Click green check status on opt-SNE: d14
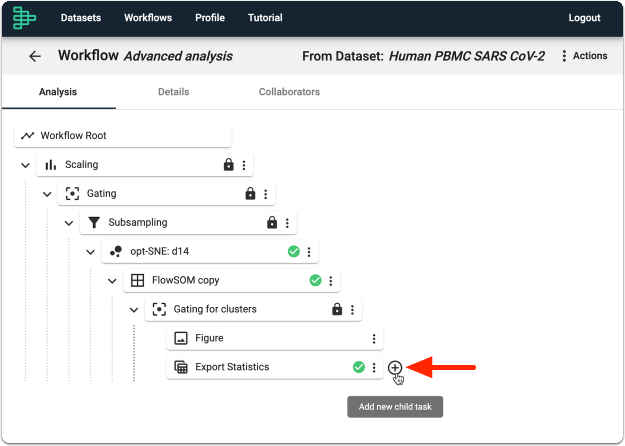This screenshot has height=446, width=625. (294, 251)
